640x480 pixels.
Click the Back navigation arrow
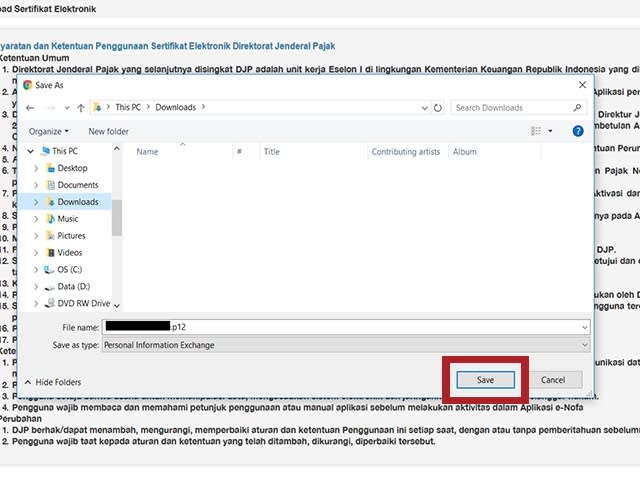tap(30, 107)
